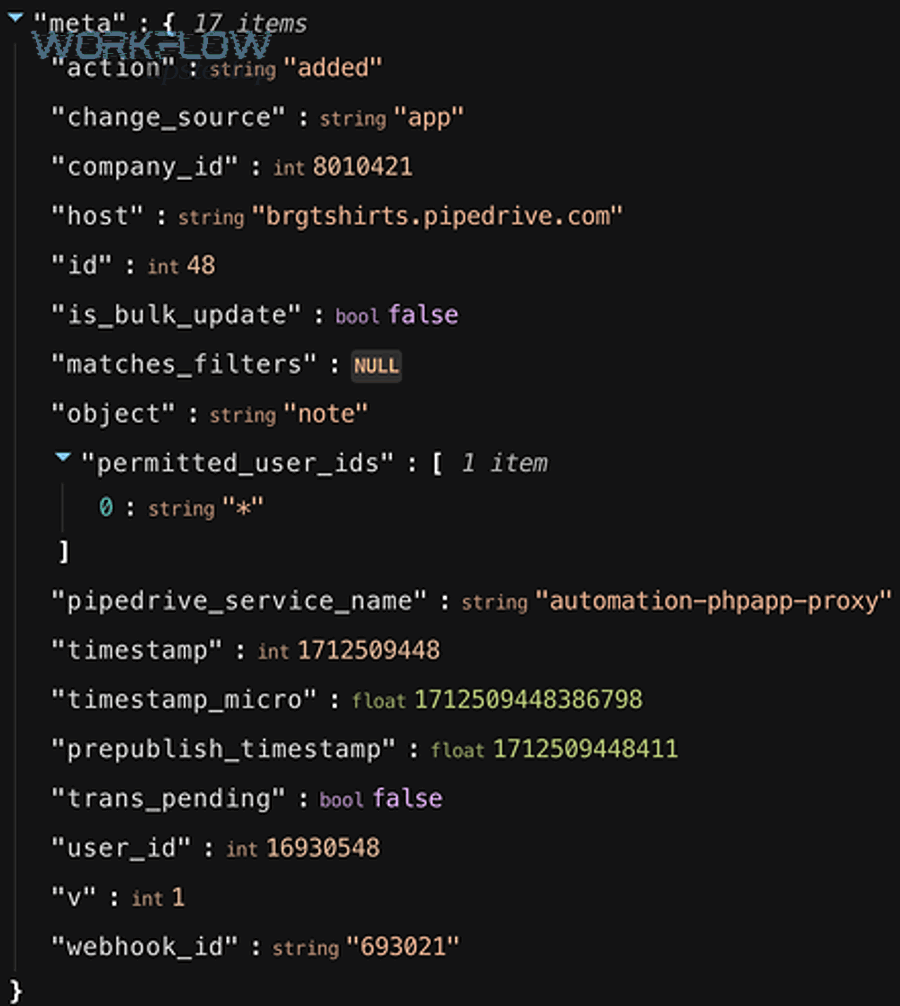The height and width of the screenshot is (1006, 900).
Task: Collapse the "meta" object arrow
Action: [x=15, y=18]
